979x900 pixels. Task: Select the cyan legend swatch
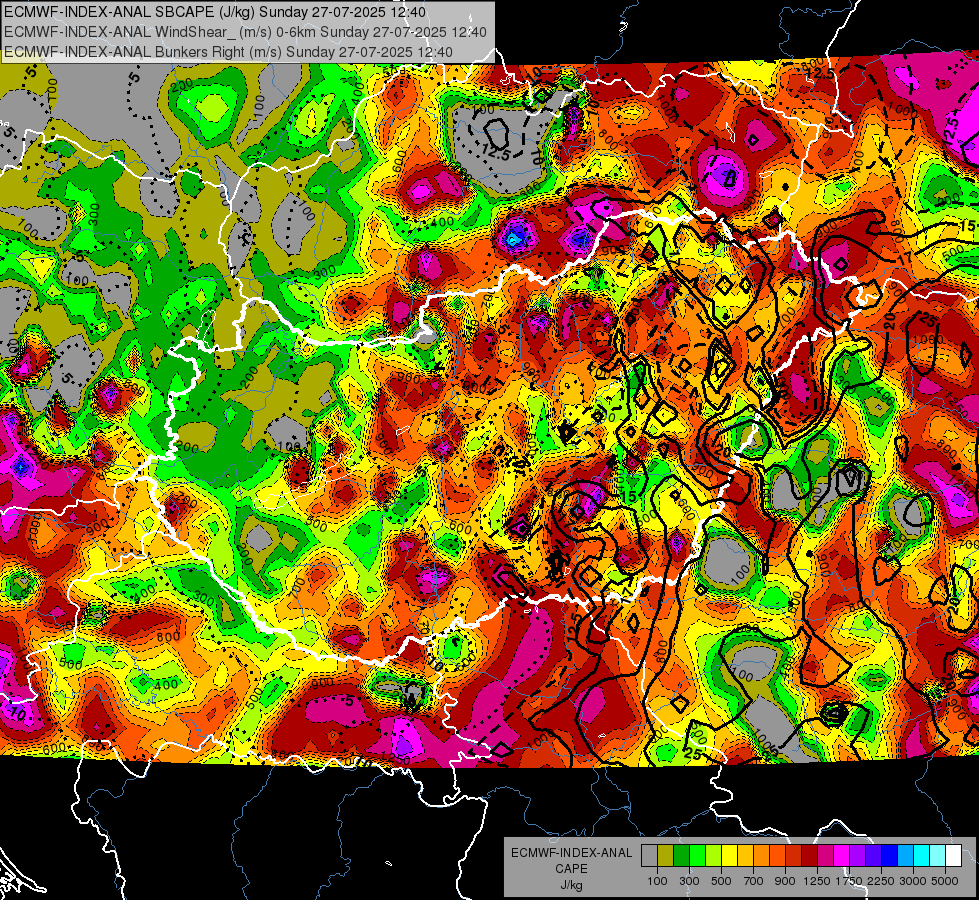coord(922,856)
